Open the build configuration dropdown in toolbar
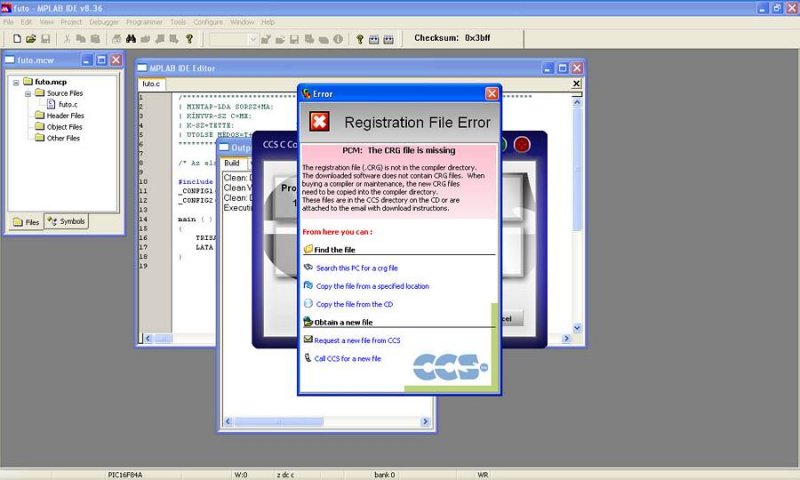 tap(253, 39)
